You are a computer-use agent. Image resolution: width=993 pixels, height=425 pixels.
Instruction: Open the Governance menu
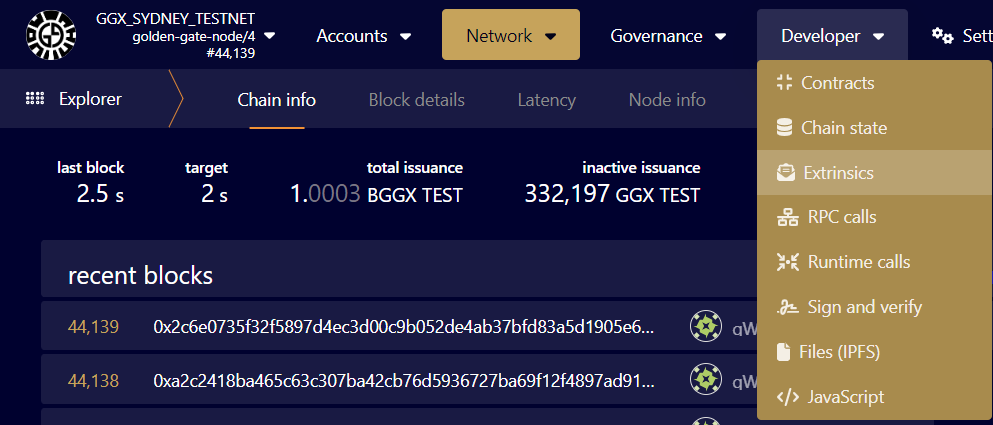pos(668,36)
